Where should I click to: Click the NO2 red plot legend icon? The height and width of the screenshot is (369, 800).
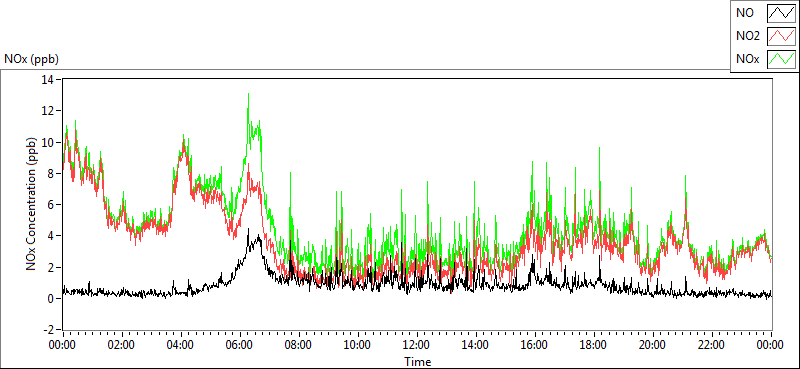pos(781,36)
